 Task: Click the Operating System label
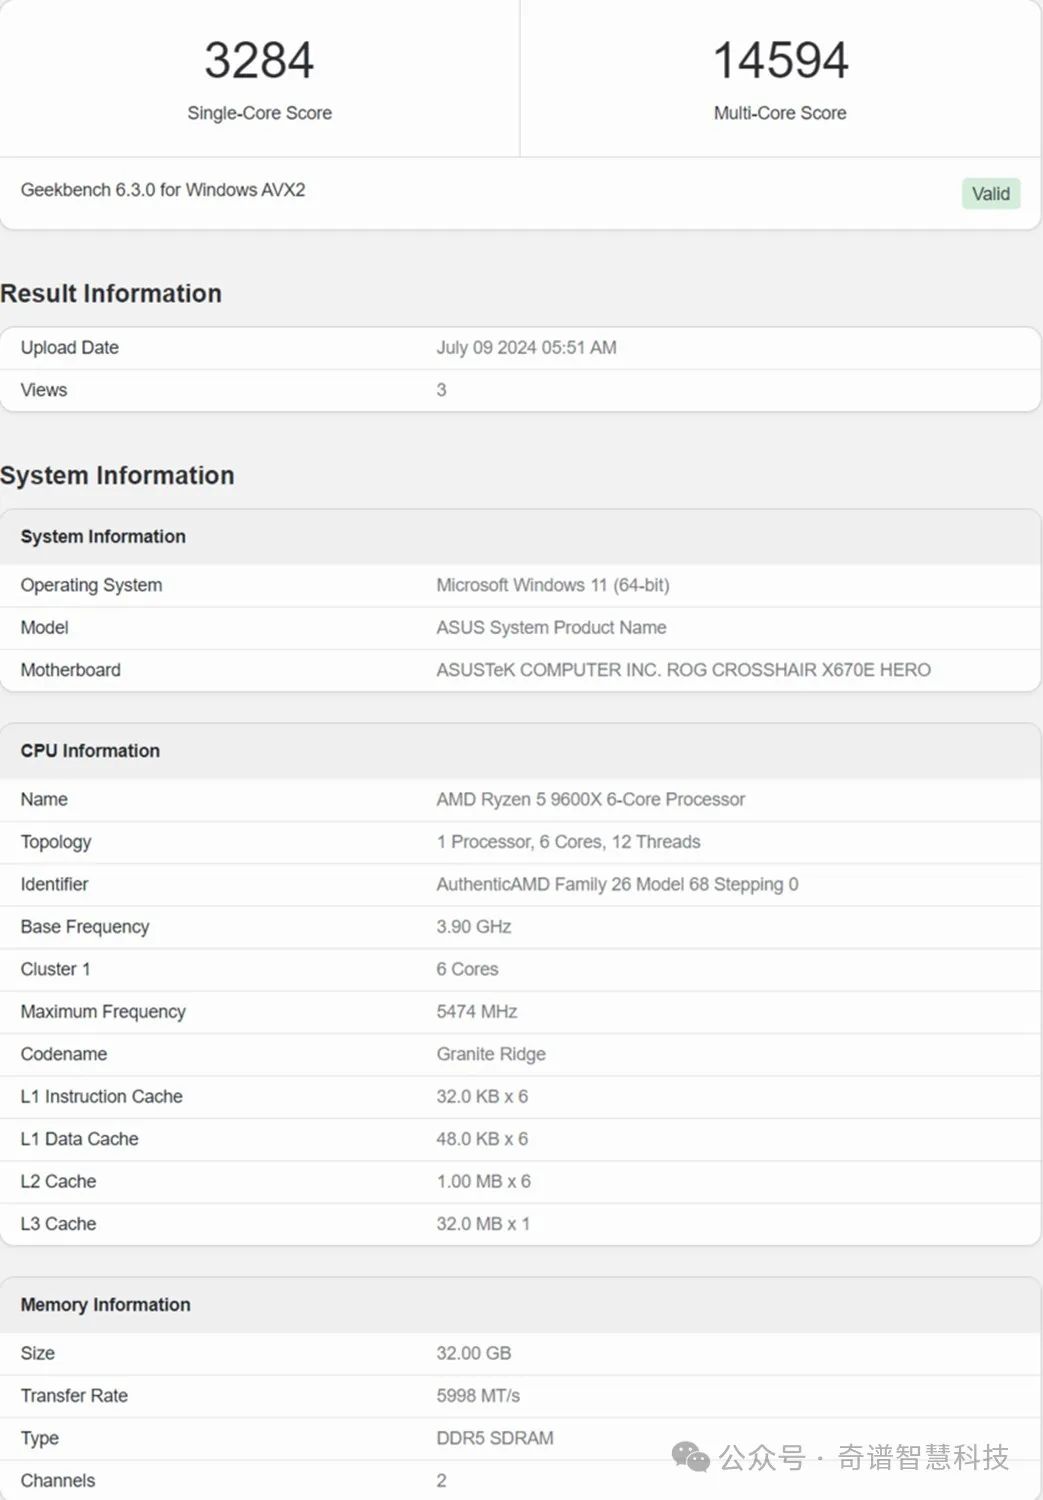click(91, 585)
